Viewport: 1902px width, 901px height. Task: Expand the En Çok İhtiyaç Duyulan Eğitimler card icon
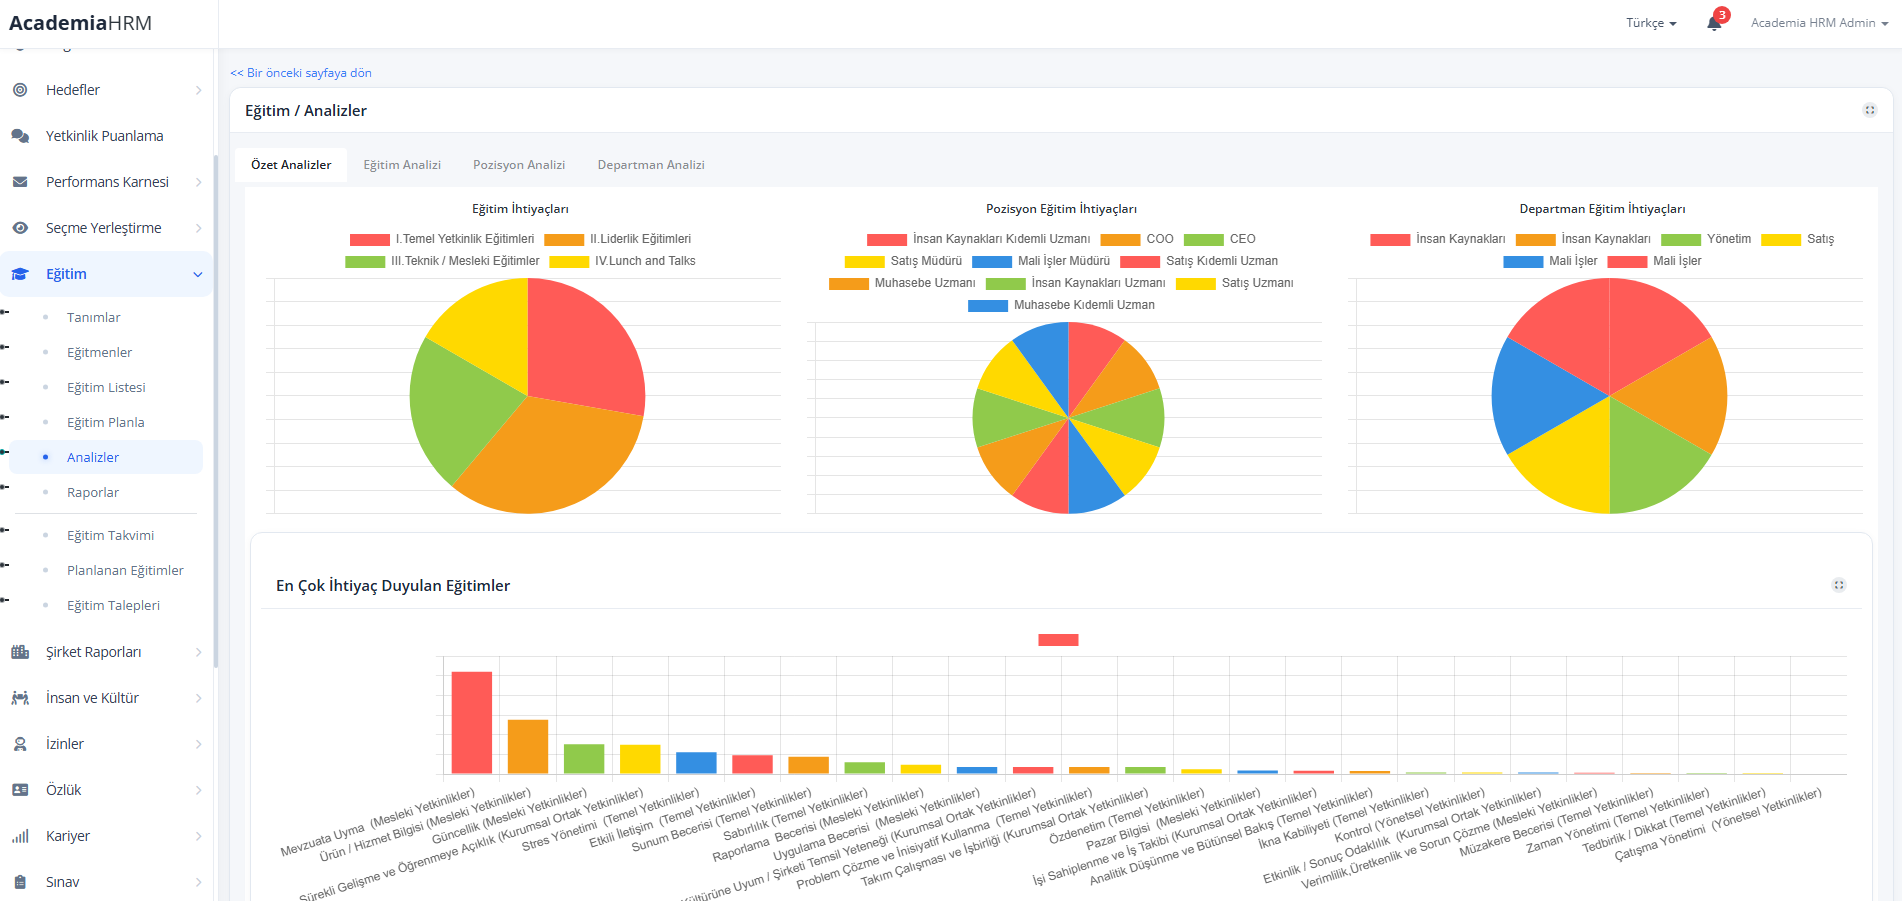1839,585
